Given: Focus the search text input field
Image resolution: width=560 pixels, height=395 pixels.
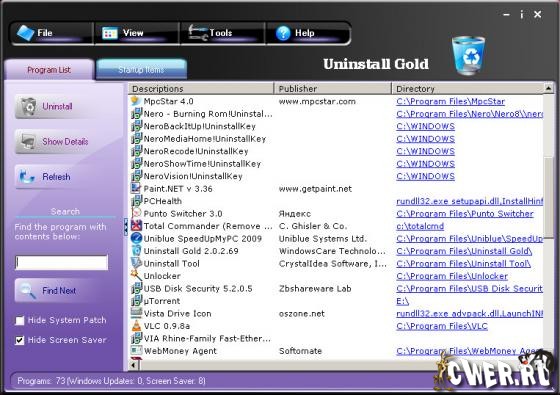Looking at the screenshot, I should (x=61, y=262).
